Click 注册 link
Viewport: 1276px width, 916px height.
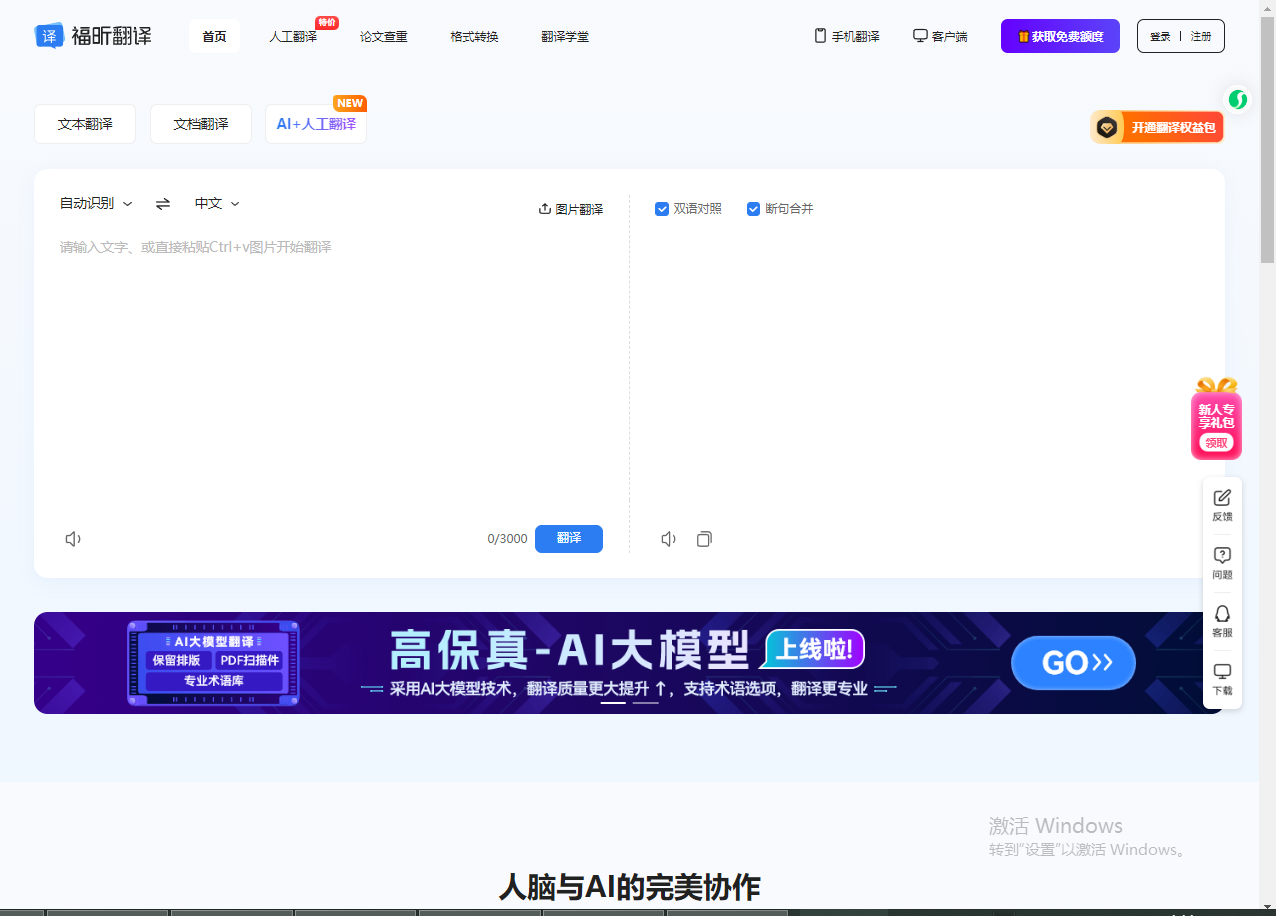[1201, 37]
